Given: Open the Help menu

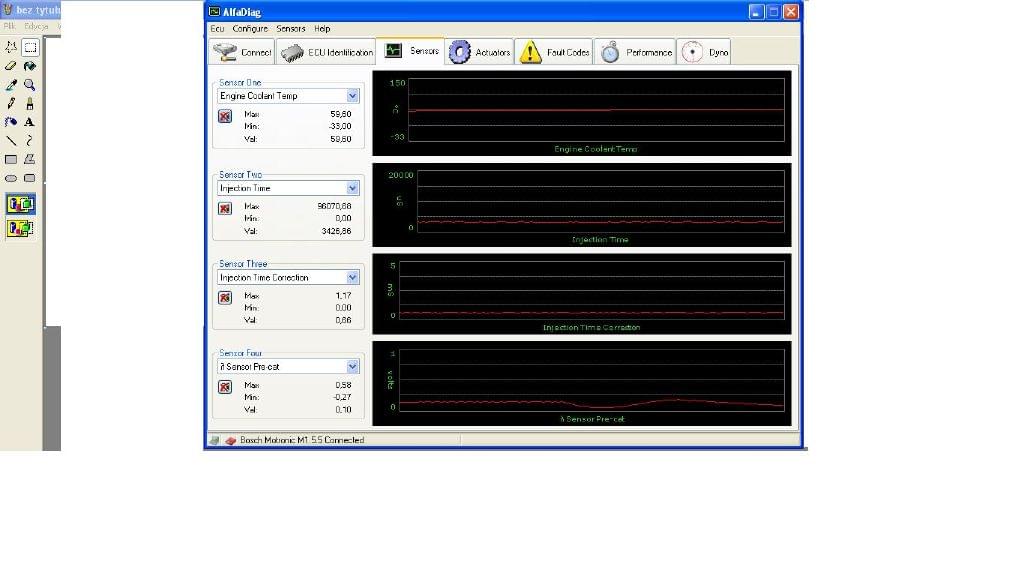Looking at the screenshot, I should (322, 29).
